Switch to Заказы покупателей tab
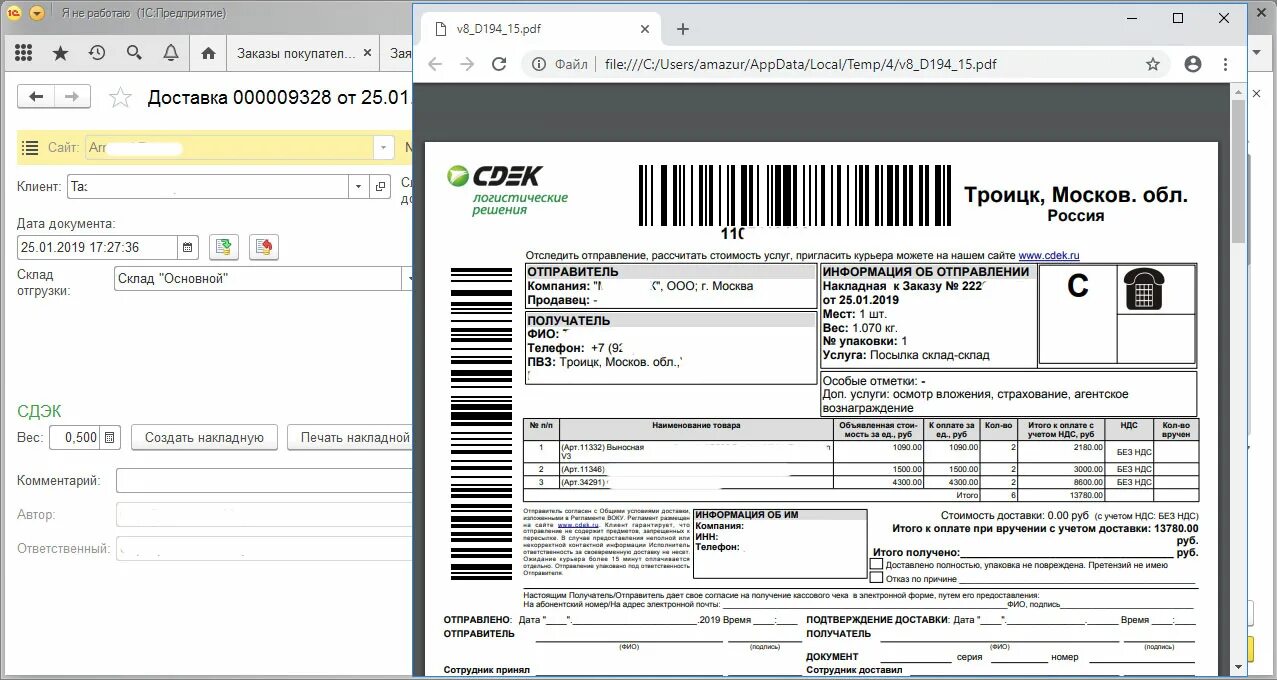Image resolution: width=1277 pixels, height=680 pixels. pos(296,53)
